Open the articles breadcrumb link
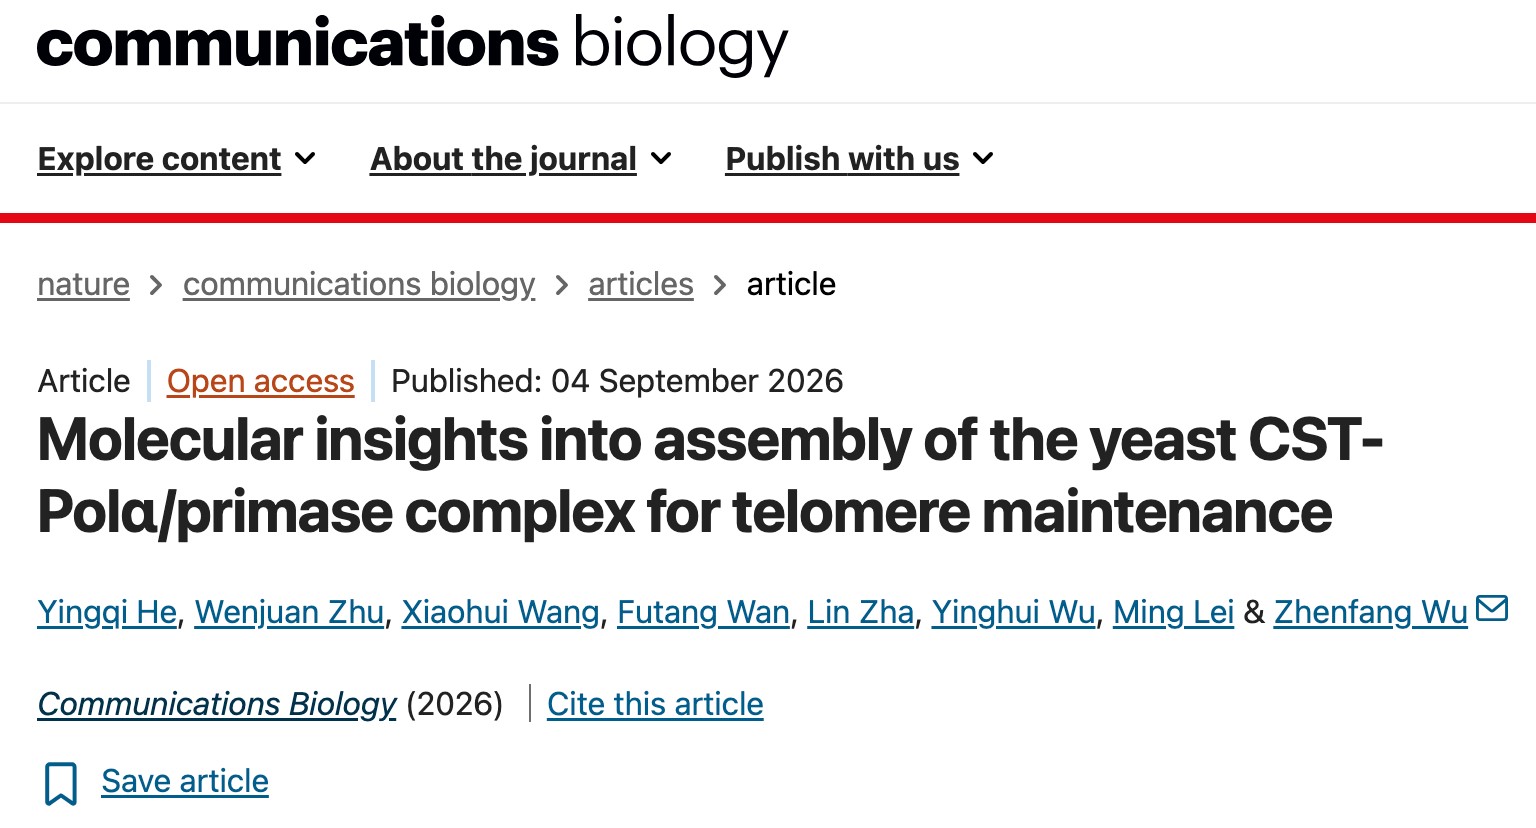Image resolution: width=1536 pixels, height=828 pixels. click(641, 285)
